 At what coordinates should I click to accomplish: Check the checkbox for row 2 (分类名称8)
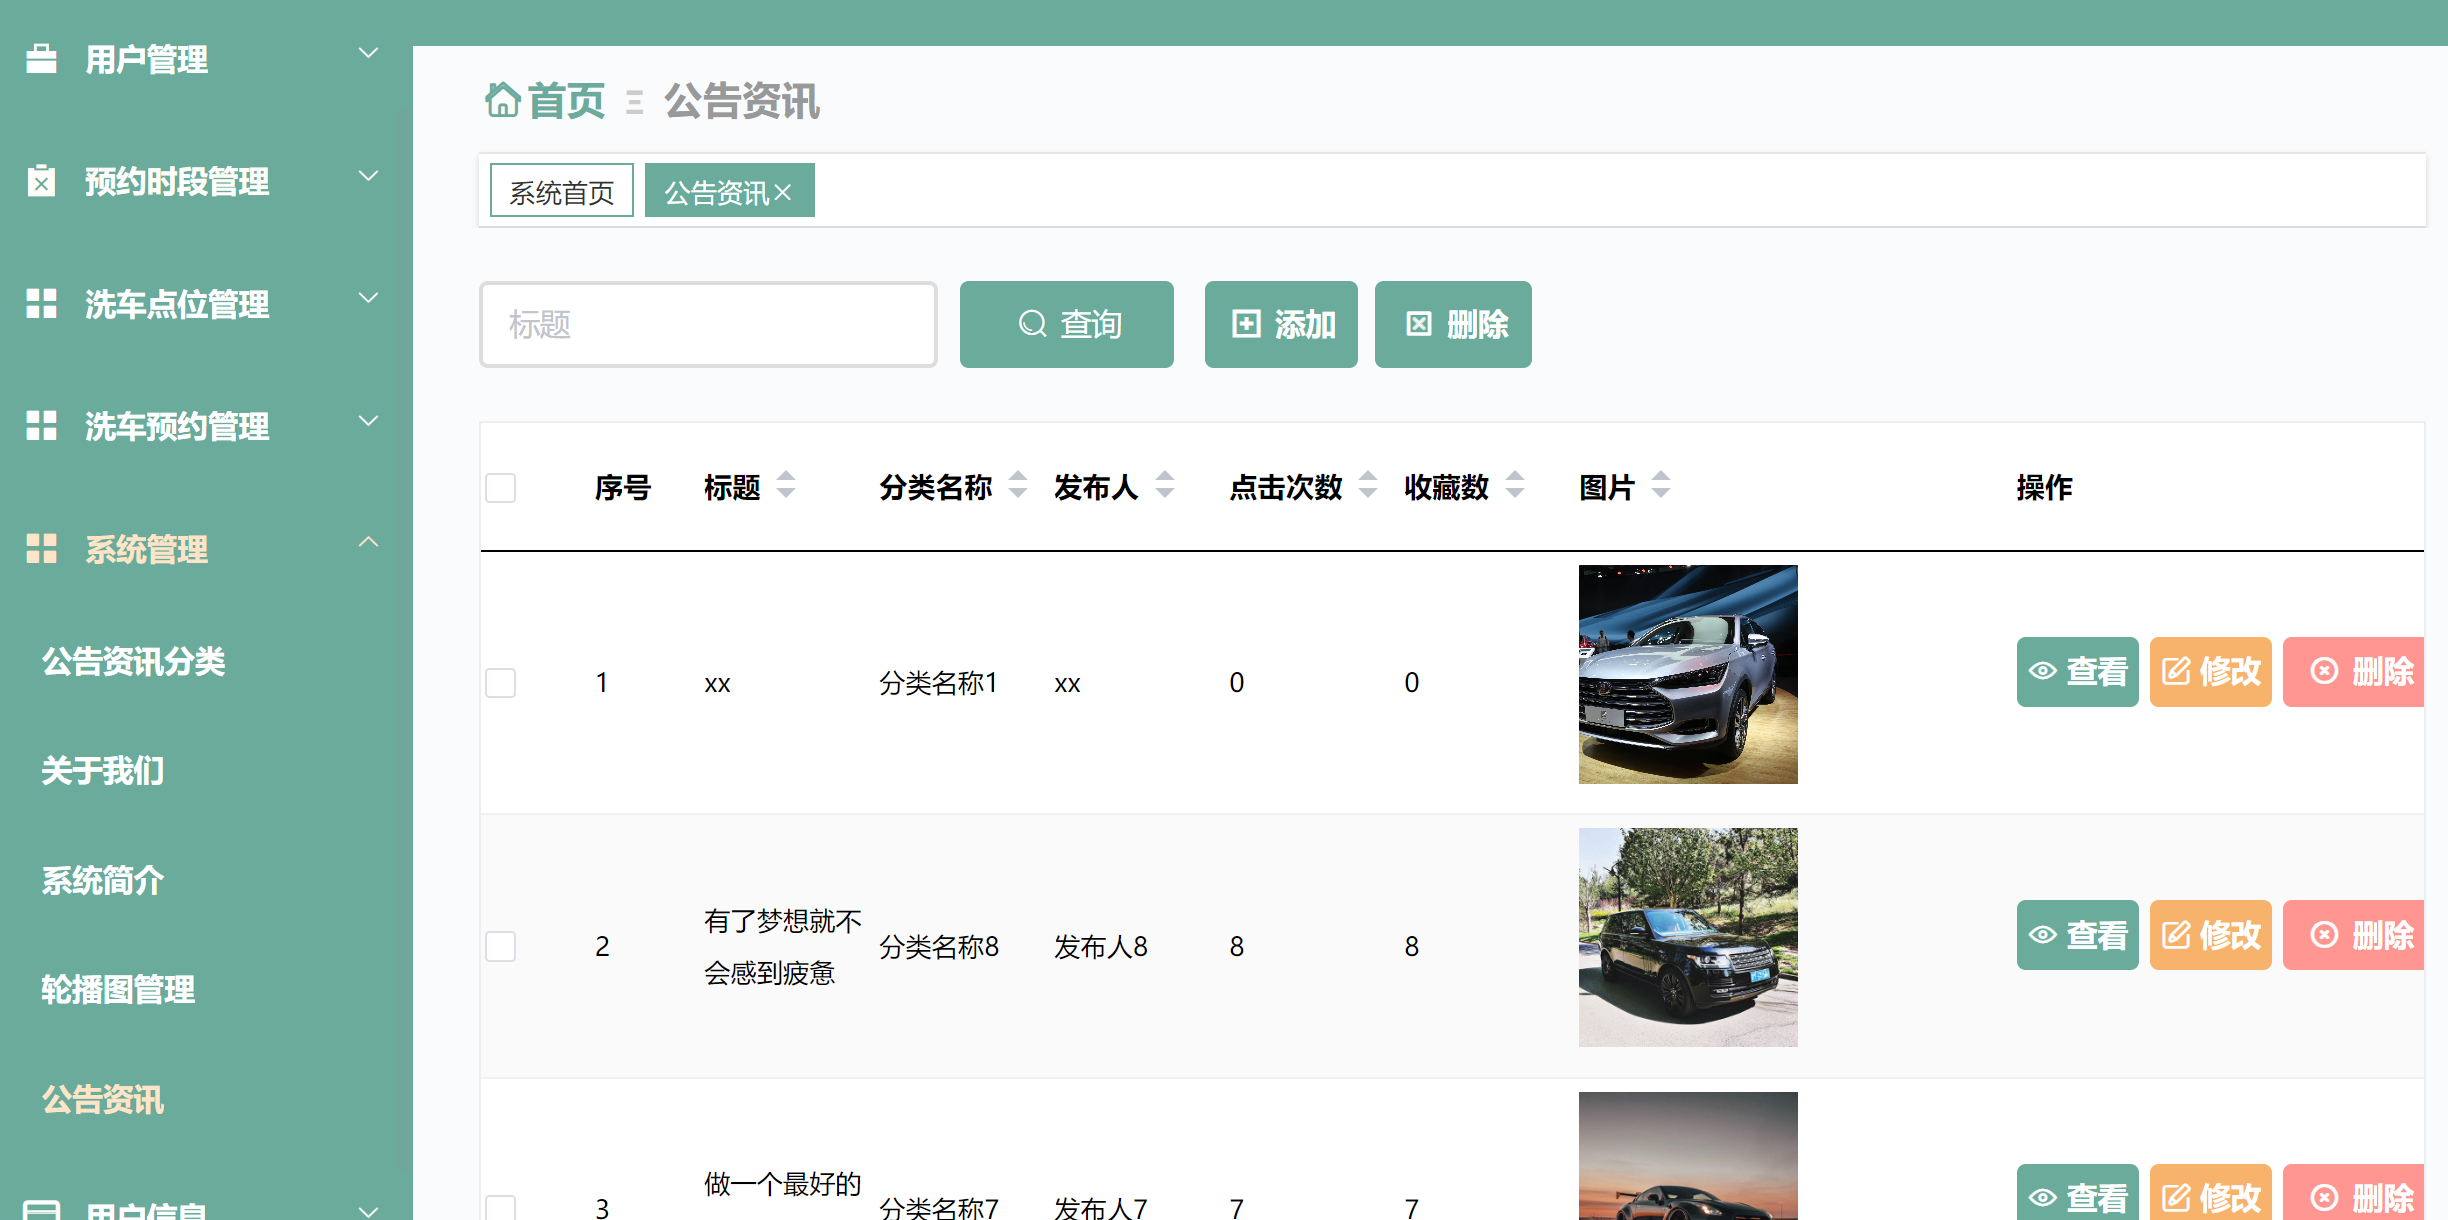pyautogui.click(x=501, y=946)
